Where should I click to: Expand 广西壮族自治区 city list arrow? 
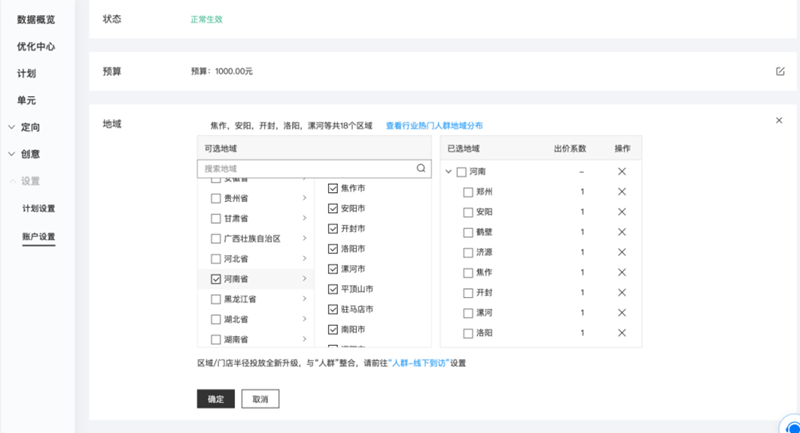coord(304,239)
